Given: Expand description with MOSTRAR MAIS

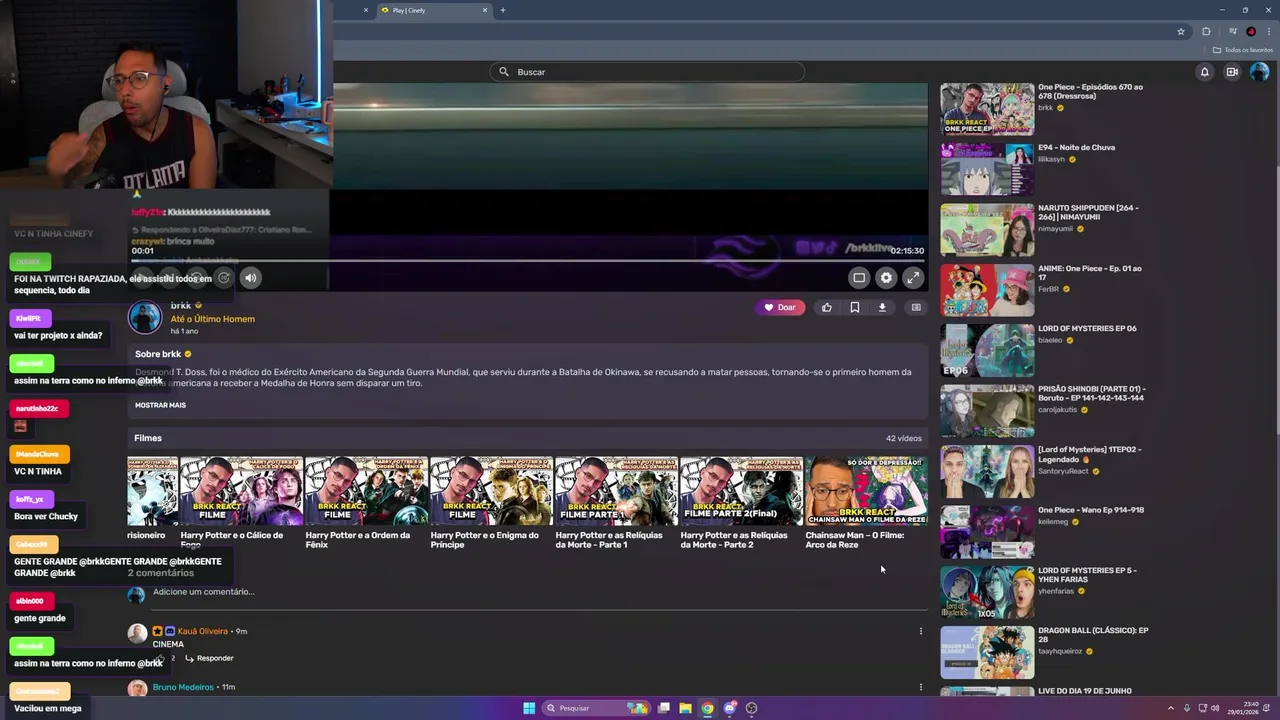Looking at the screenshot, I should coord(160,405).
